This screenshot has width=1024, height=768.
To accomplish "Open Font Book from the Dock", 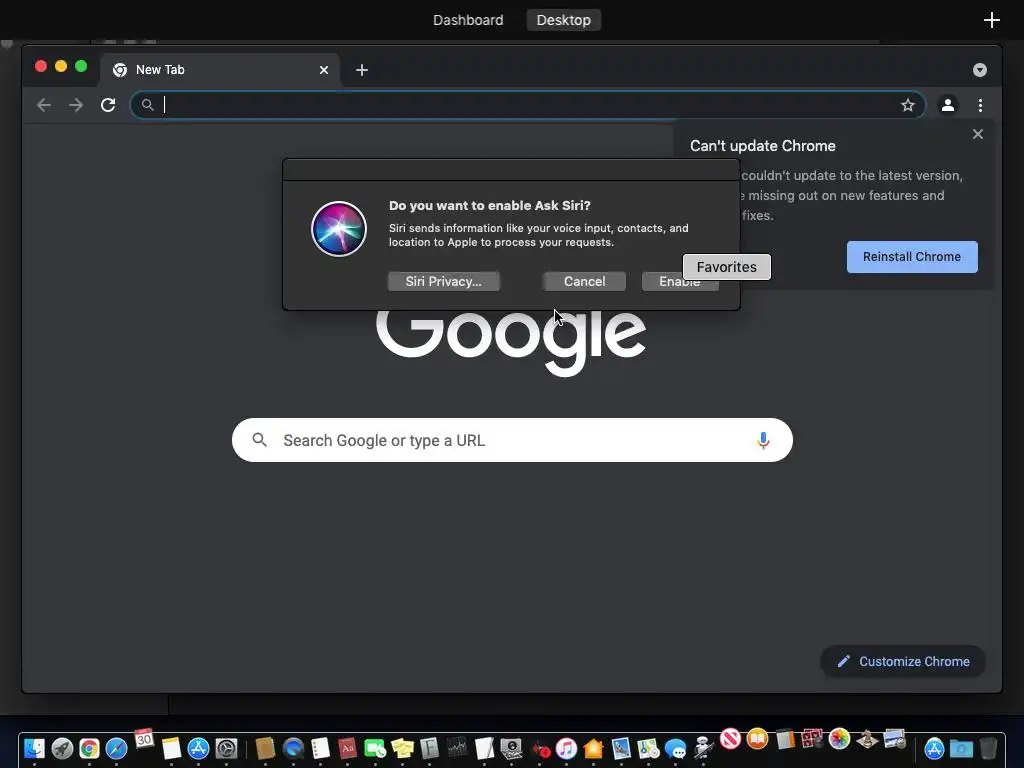I will tap(429, 748).
